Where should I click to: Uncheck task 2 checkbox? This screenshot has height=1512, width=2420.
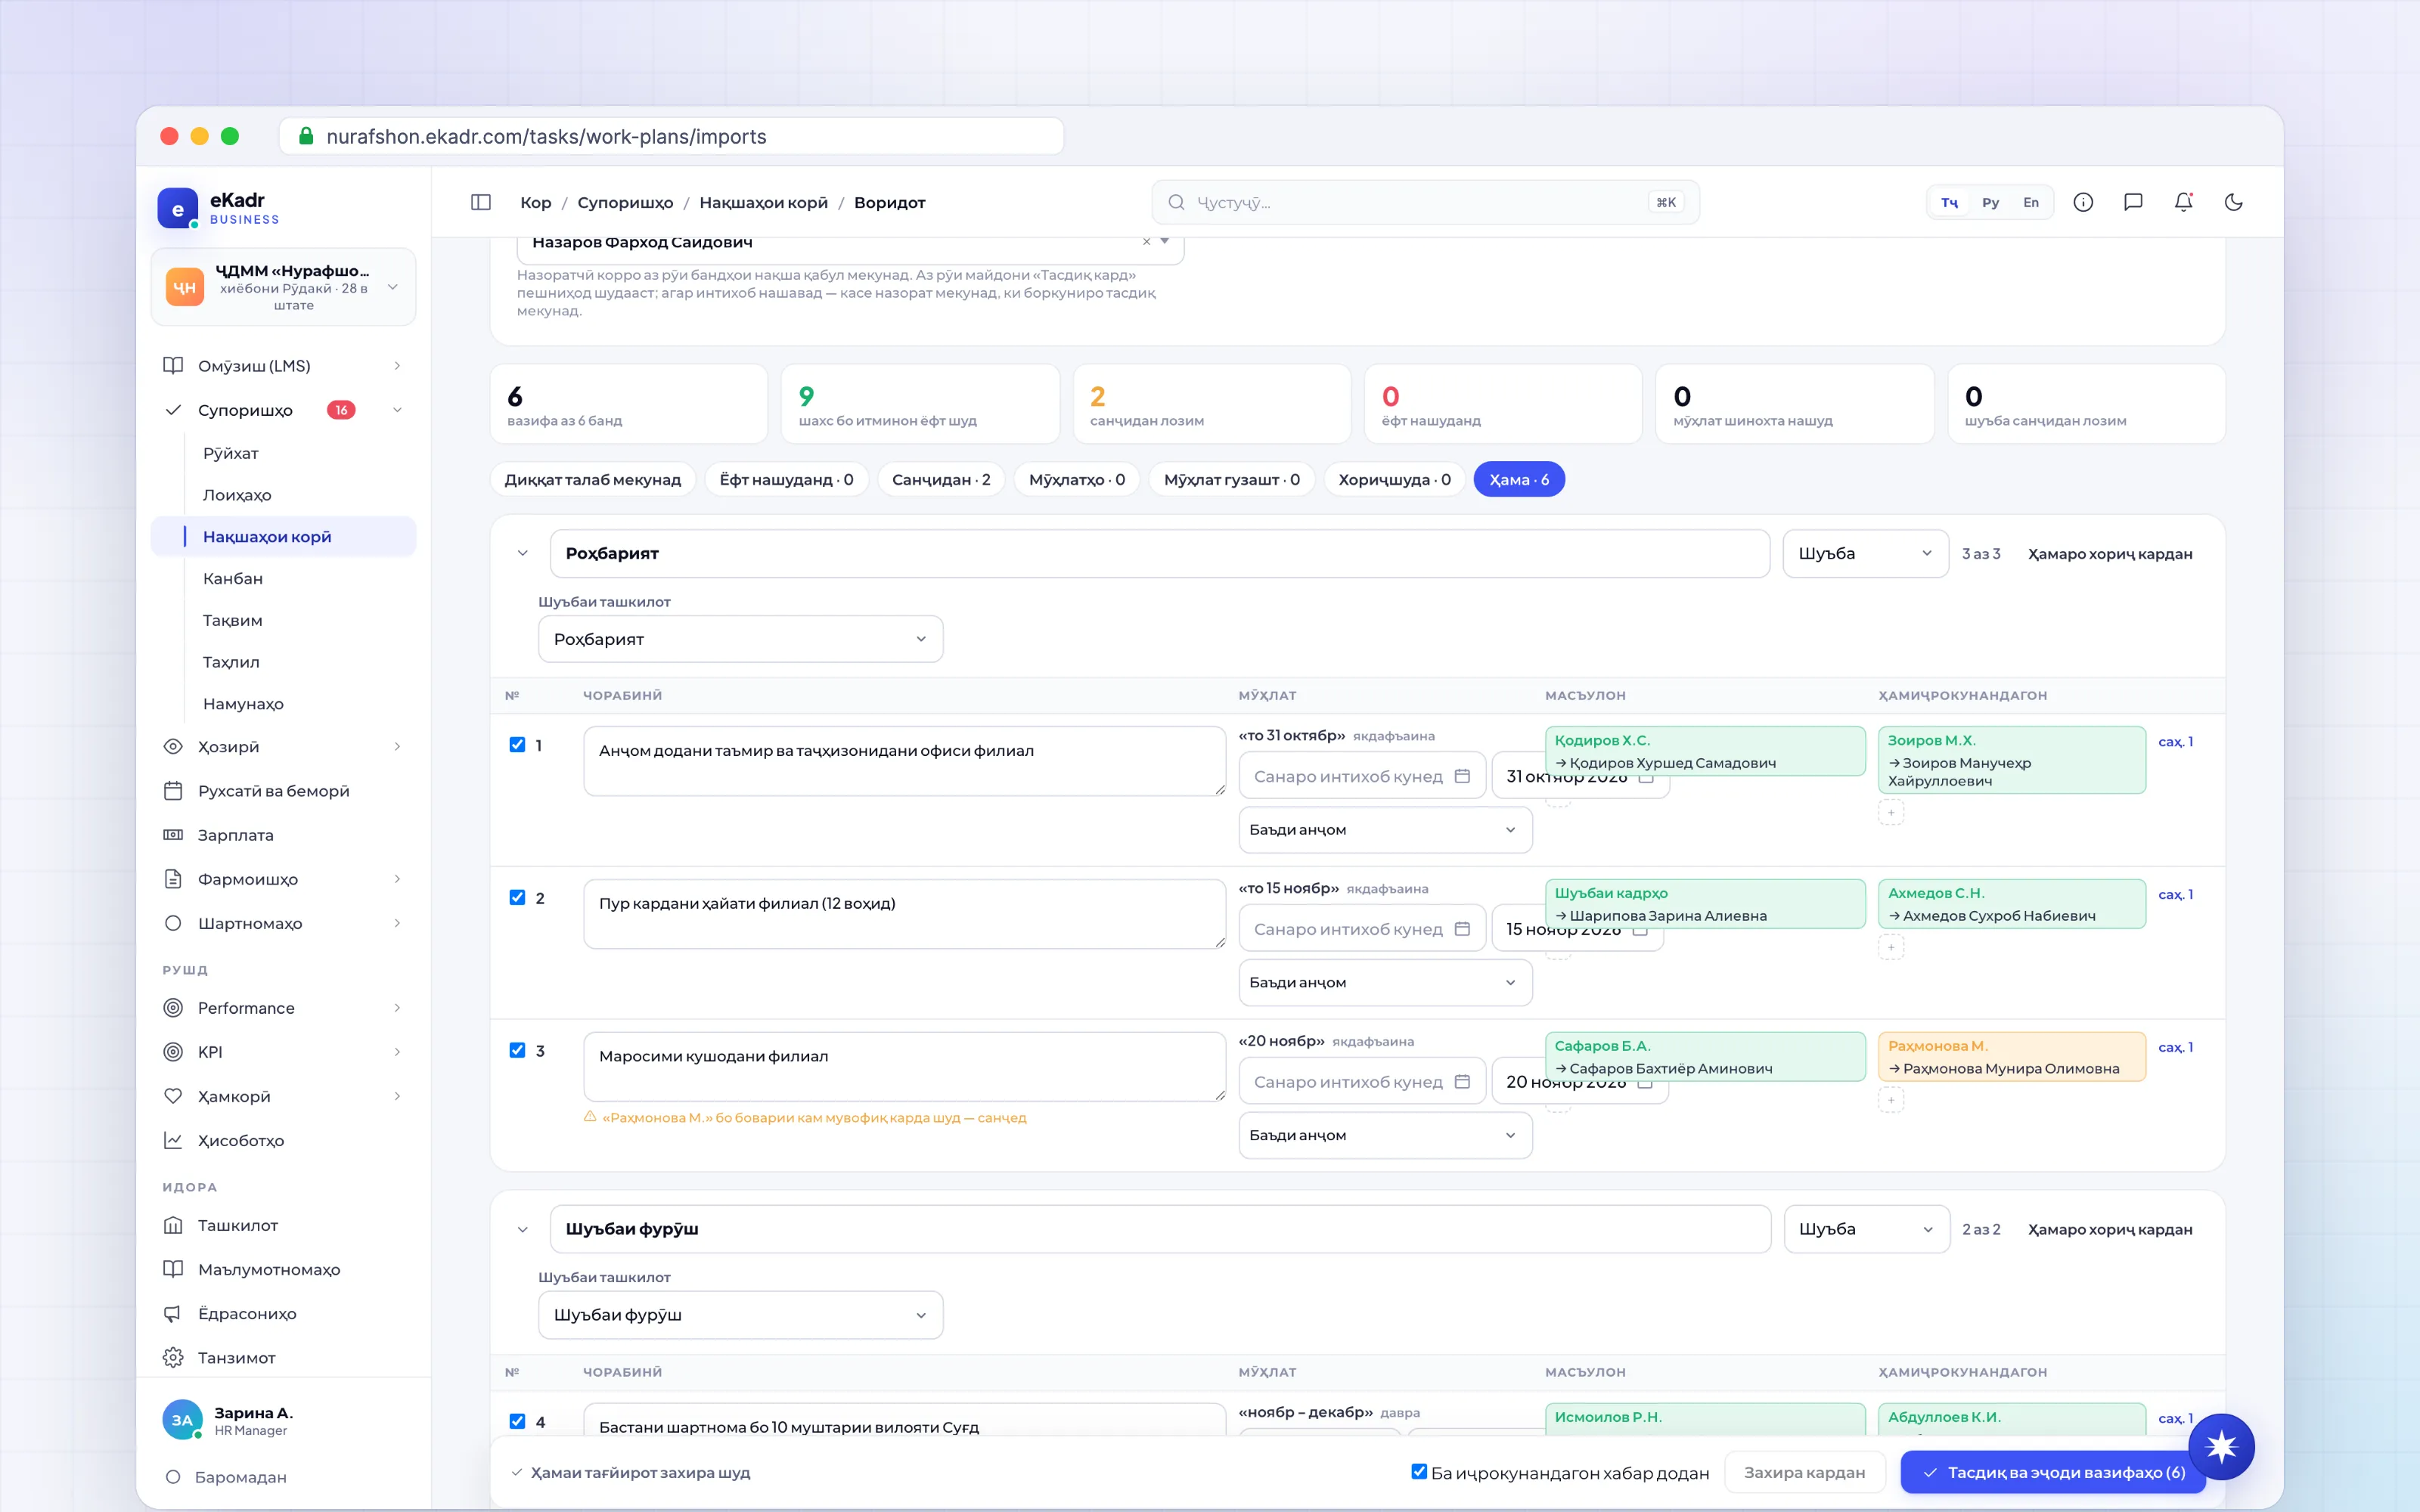pyautogui.click(x=517, y=898)
